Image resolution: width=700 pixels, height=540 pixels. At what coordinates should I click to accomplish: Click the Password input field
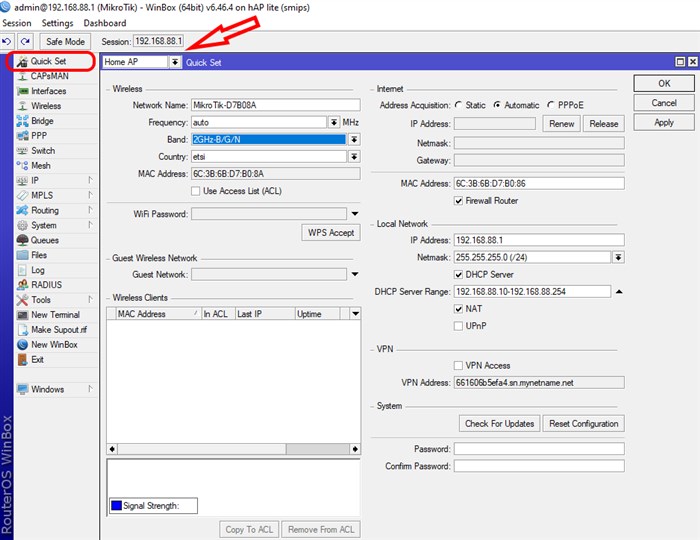coord(539,449)
